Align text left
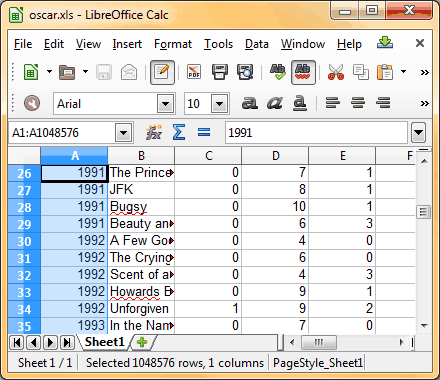 point(333,103)
